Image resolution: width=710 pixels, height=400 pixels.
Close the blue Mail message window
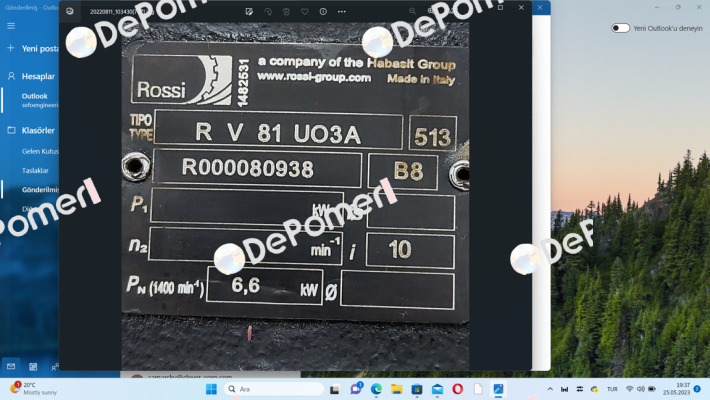[x=540, y=7]
